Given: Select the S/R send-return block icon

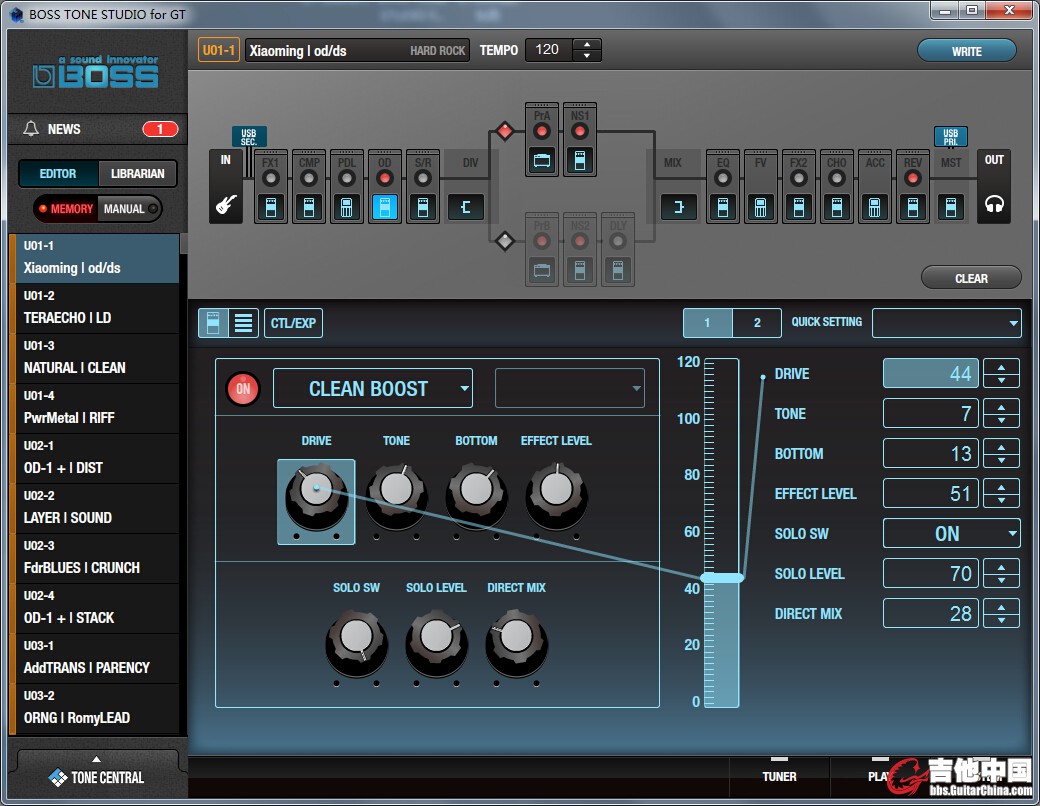Looking at the screenshot, I should 422,207.
